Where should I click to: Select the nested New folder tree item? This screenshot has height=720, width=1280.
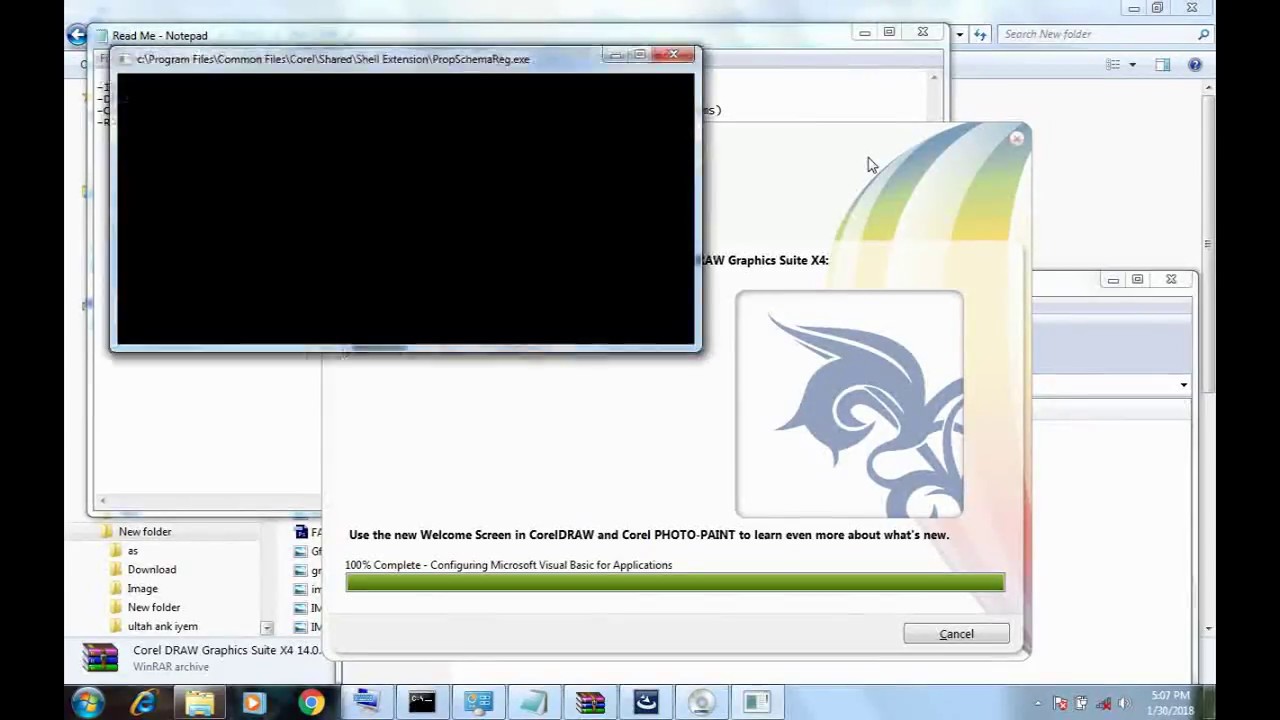153,608
